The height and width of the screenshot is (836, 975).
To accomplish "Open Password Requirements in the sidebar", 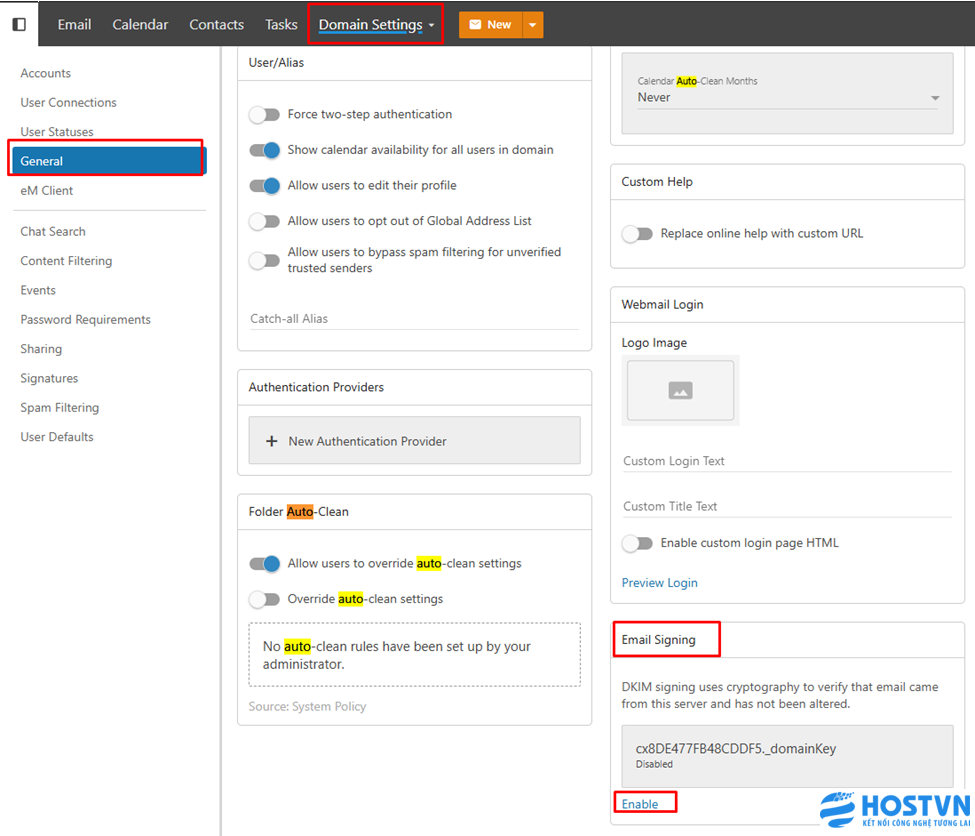I will [85, 320].
